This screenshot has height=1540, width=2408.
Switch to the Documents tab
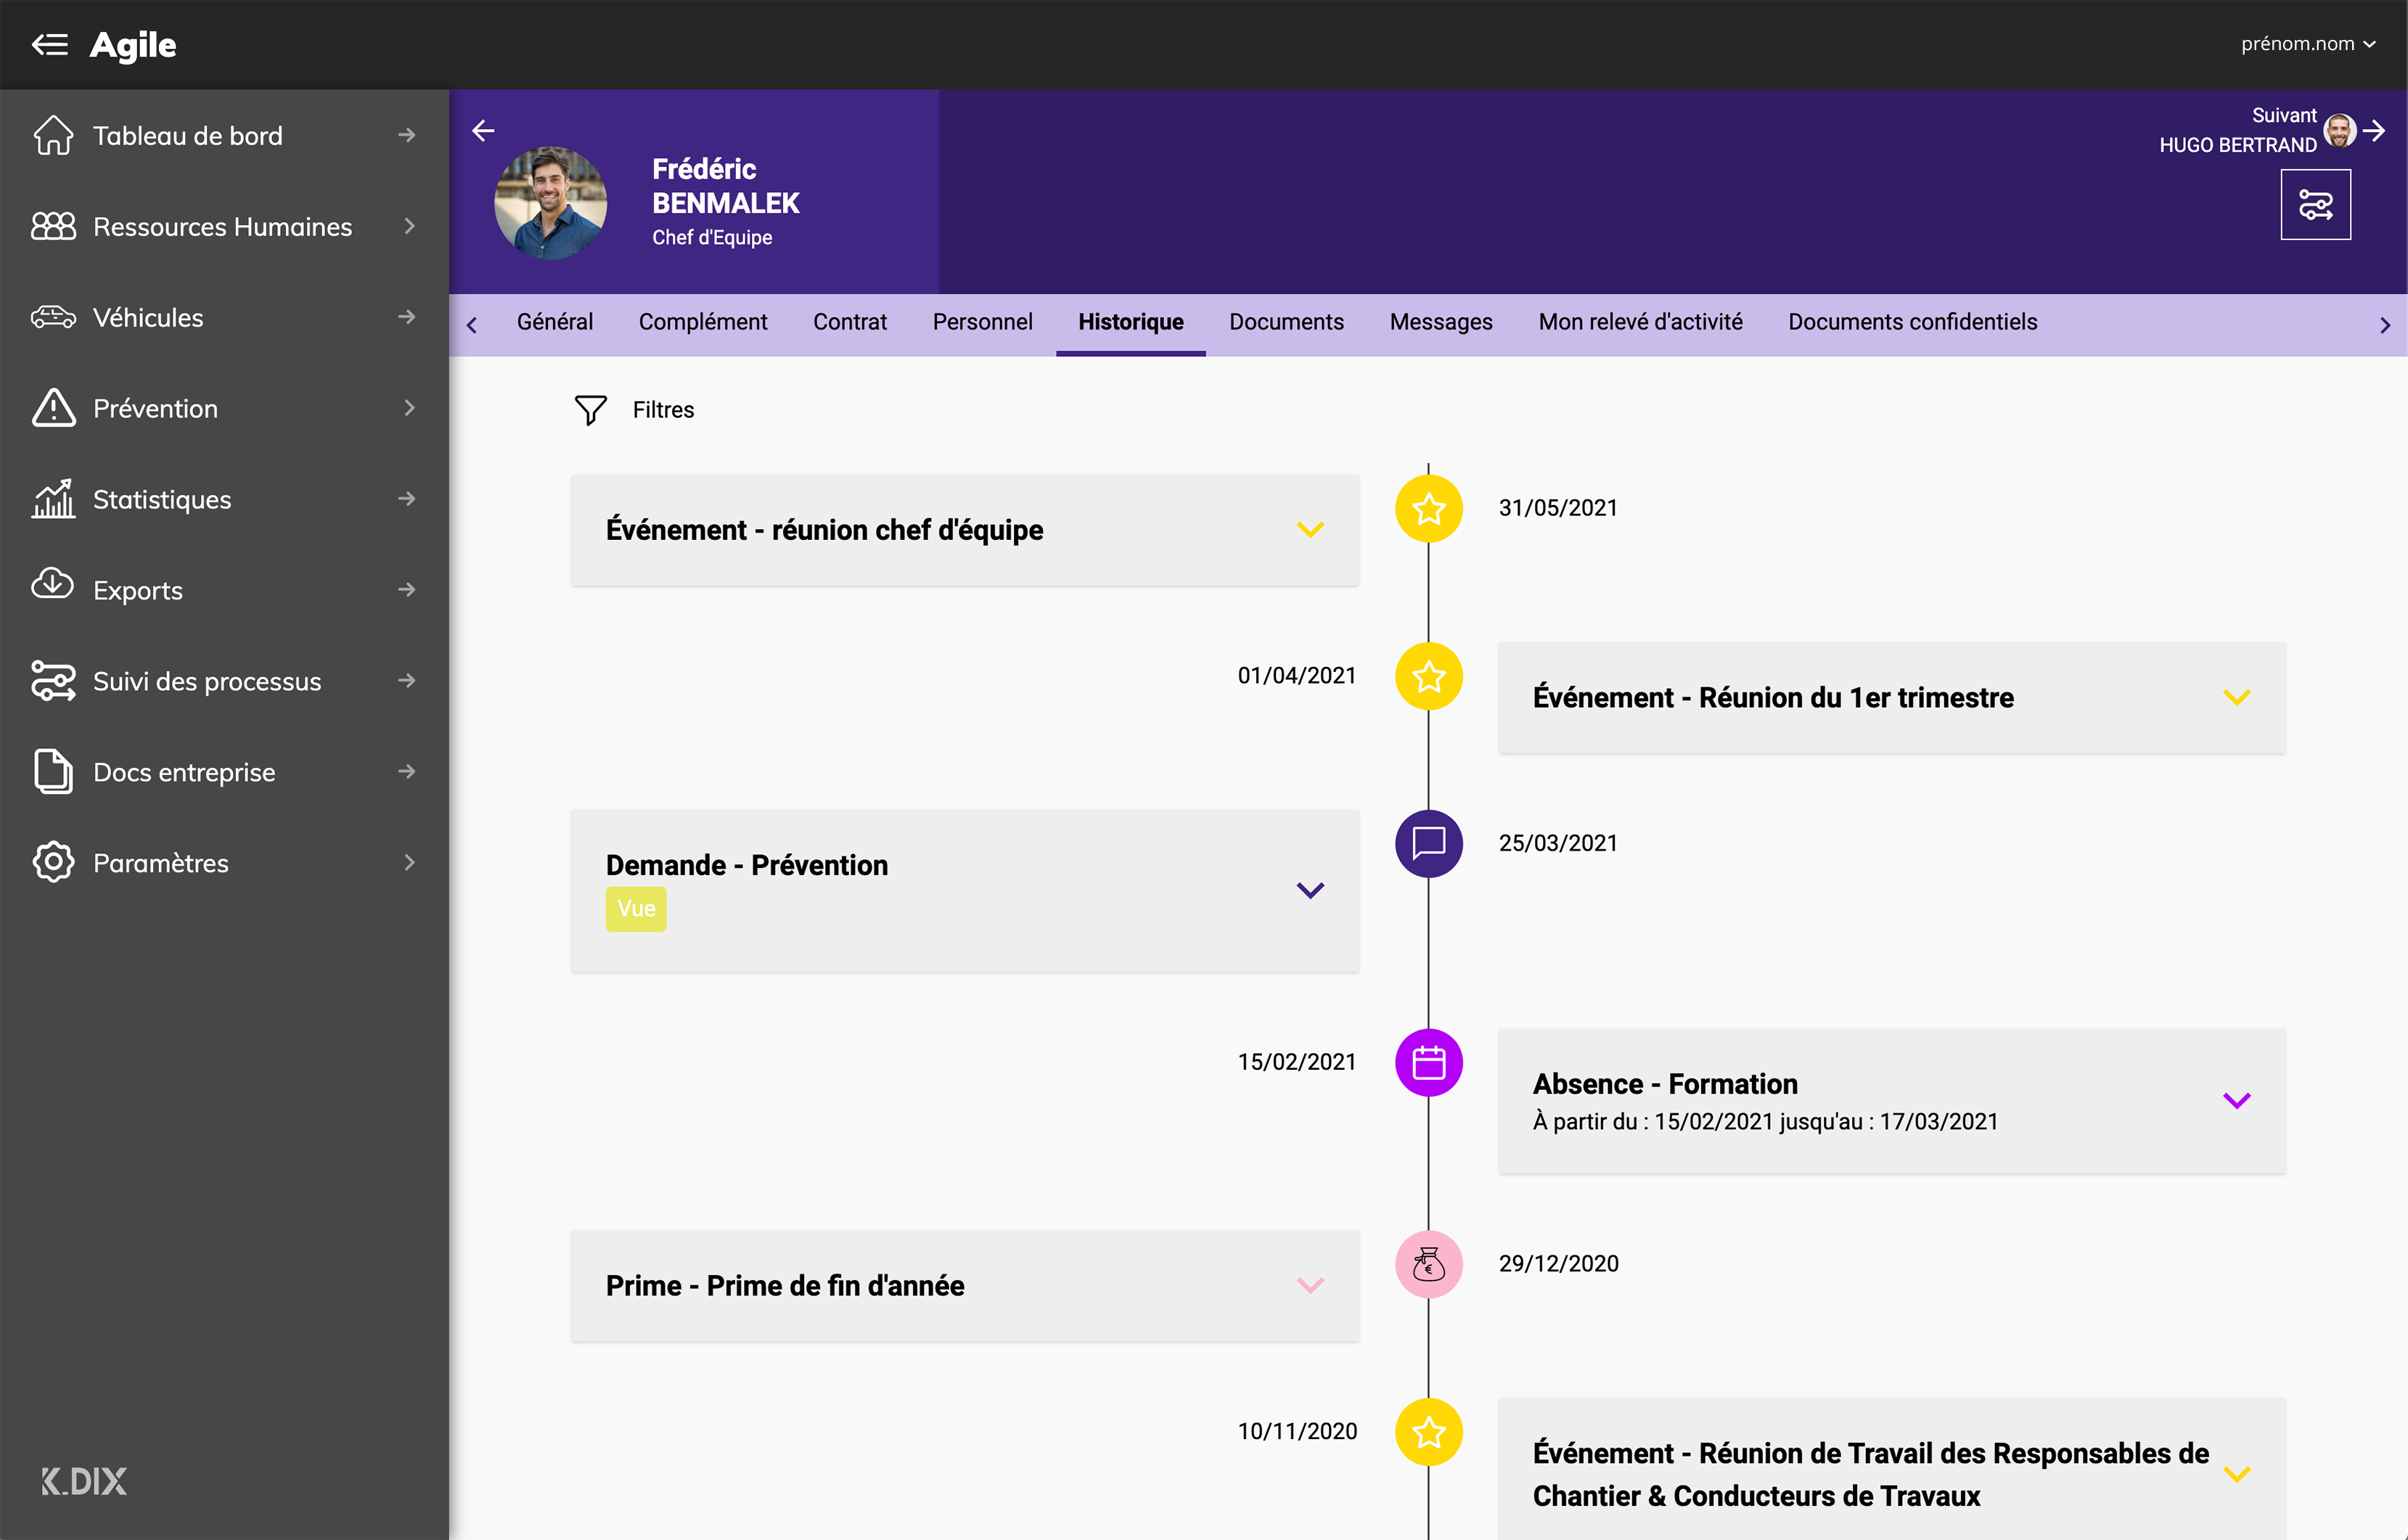pyautogui.click(x=1286, y=322)
